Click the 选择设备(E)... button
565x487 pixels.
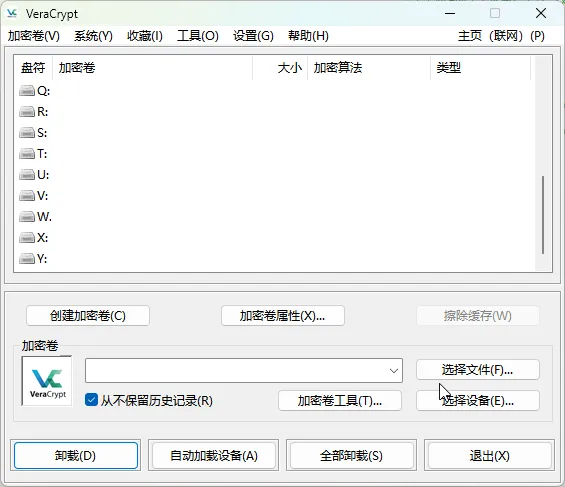[x=478, y=401]
